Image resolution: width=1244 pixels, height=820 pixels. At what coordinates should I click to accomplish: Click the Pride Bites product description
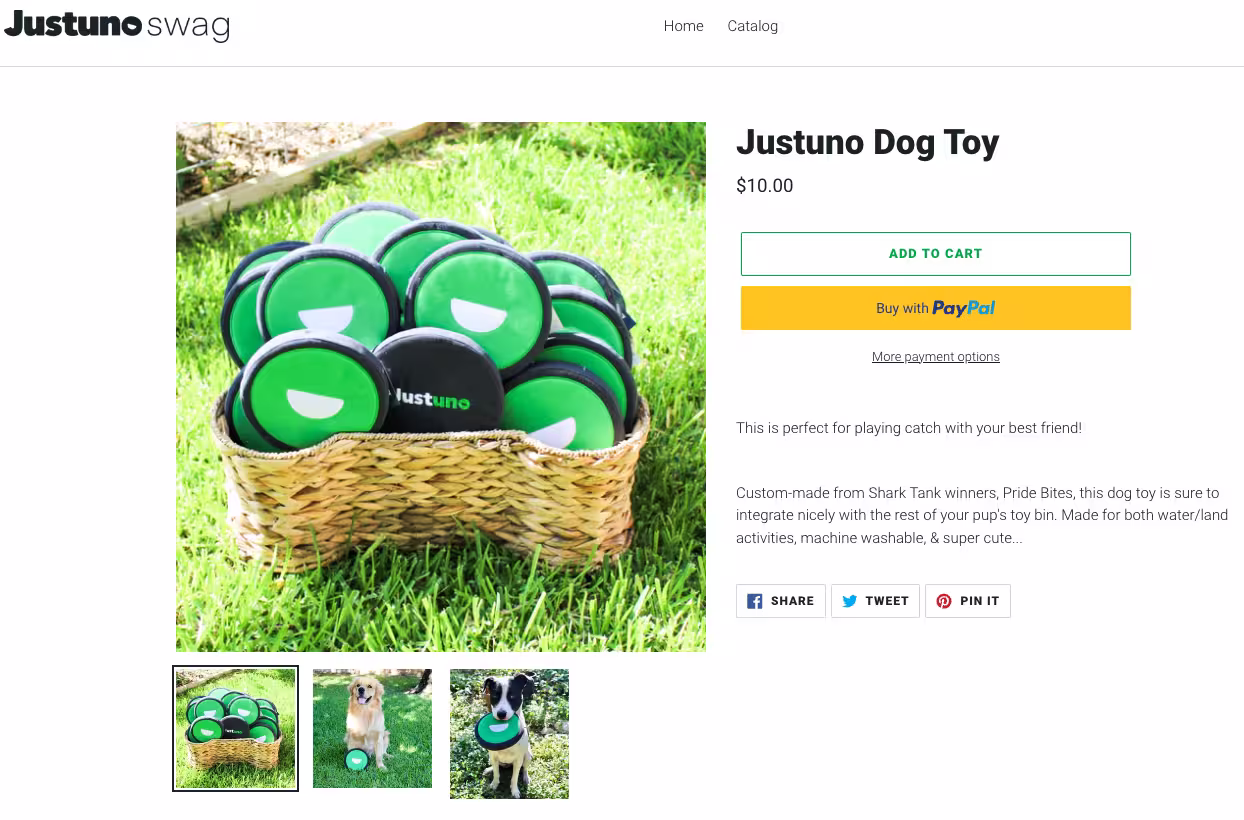click(x=982, y=515)
